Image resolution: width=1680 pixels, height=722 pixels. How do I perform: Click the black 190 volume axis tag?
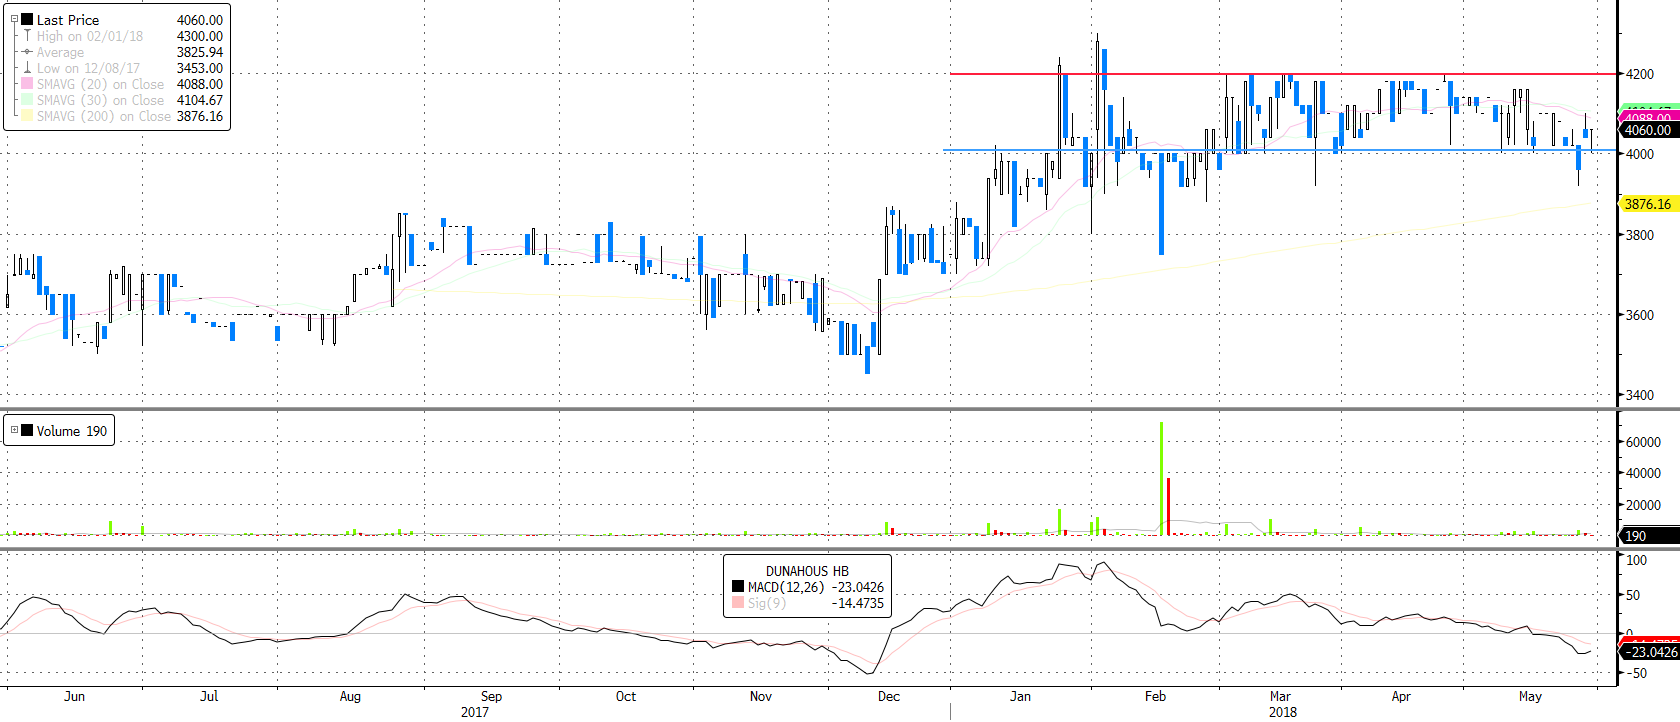tap(1648, 536)
